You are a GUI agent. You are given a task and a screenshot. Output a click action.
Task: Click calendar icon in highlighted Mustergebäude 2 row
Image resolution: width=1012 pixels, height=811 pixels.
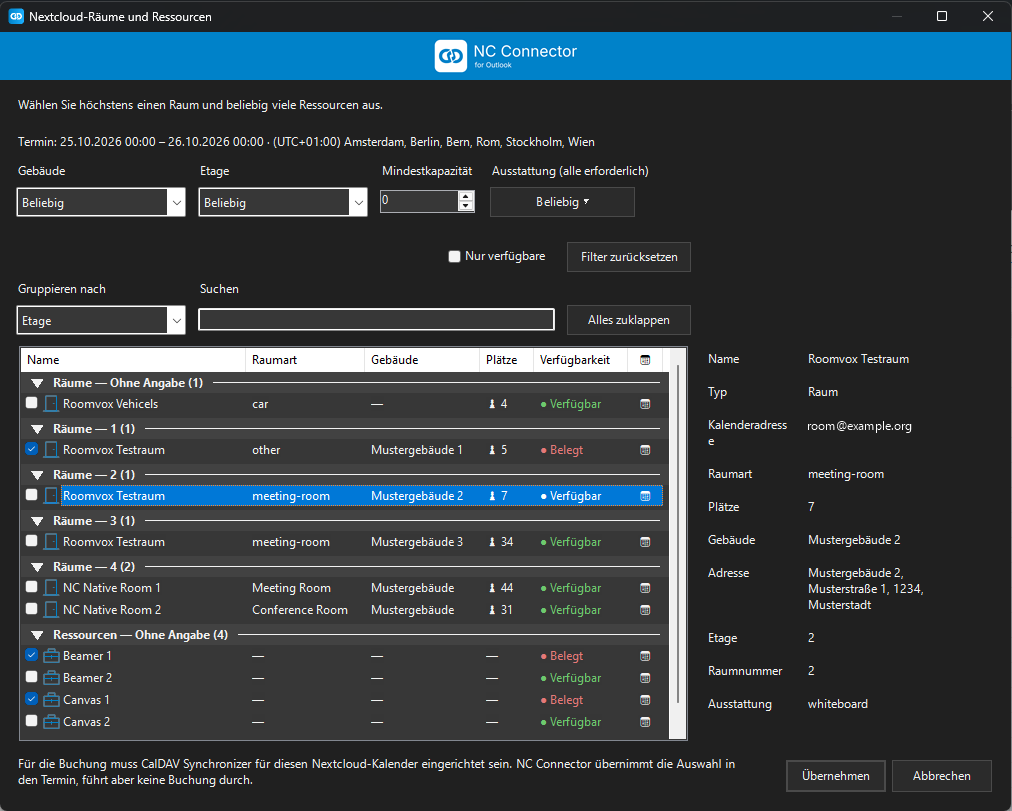[645, 496]
